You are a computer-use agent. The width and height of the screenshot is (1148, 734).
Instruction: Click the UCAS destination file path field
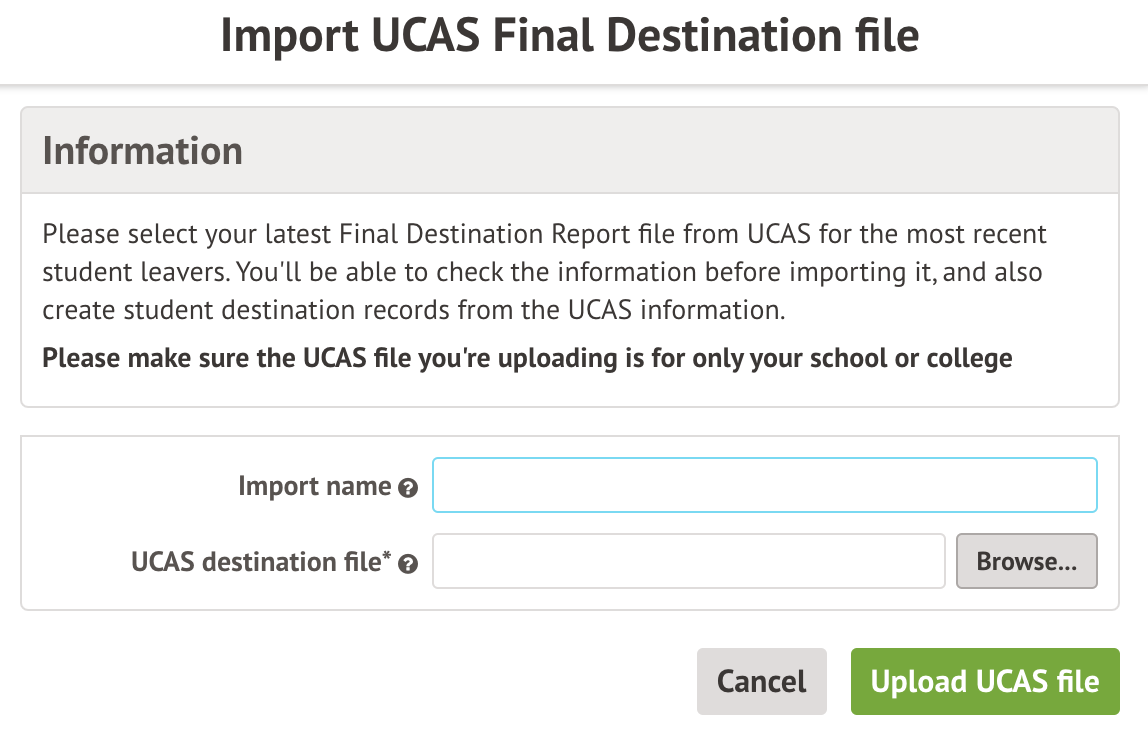[688, 561]
